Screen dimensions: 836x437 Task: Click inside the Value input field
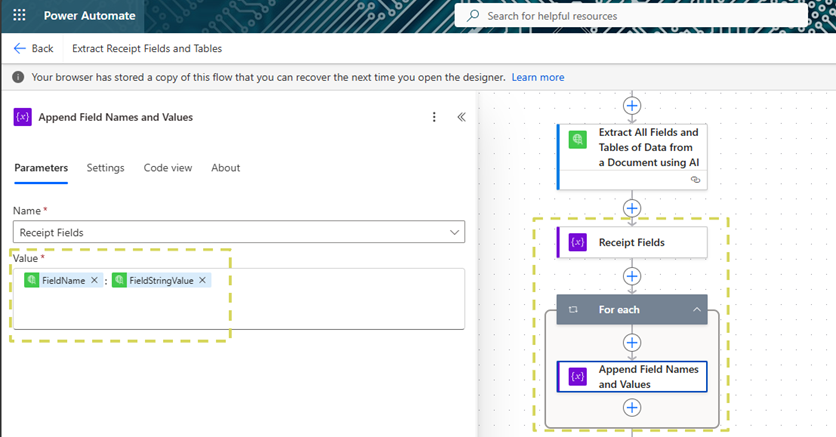(x=300, y=310)
